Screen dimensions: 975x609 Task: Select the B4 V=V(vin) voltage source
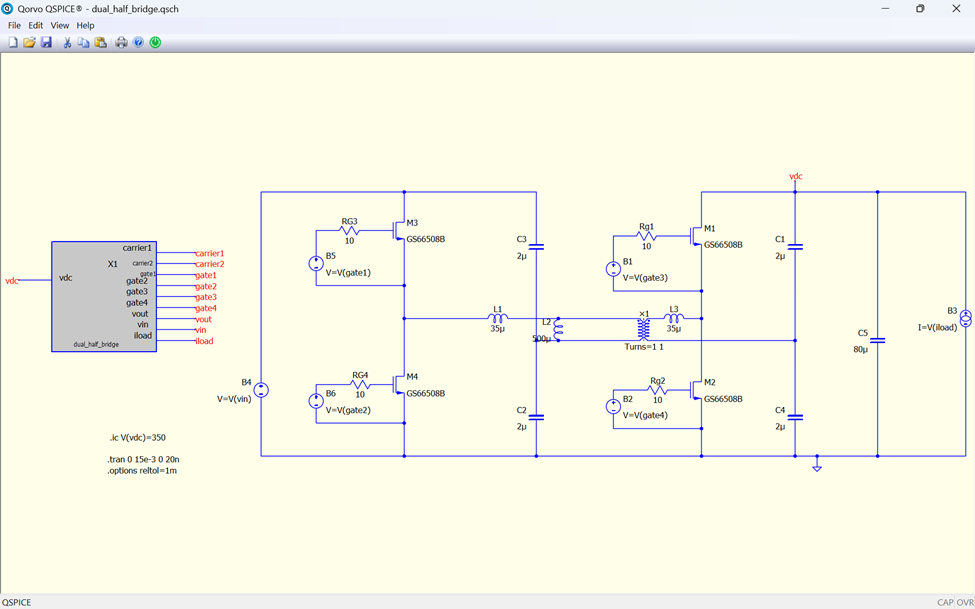[261, 390]
